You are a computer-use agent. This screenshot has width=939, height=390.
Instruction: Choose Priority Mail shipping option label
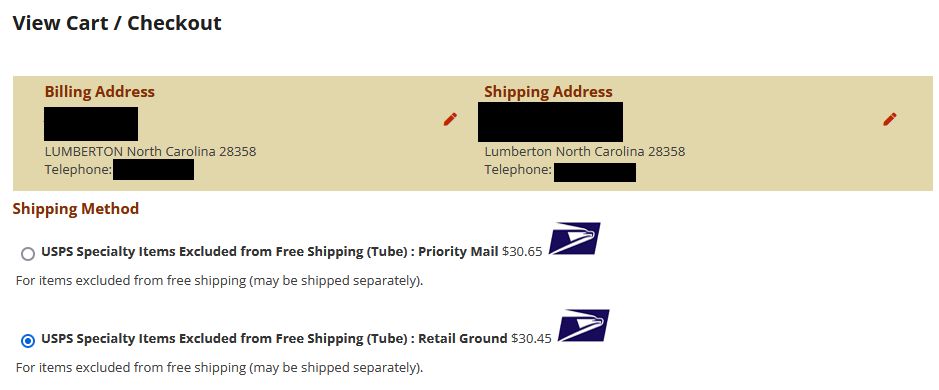click(x=269, y=252)
